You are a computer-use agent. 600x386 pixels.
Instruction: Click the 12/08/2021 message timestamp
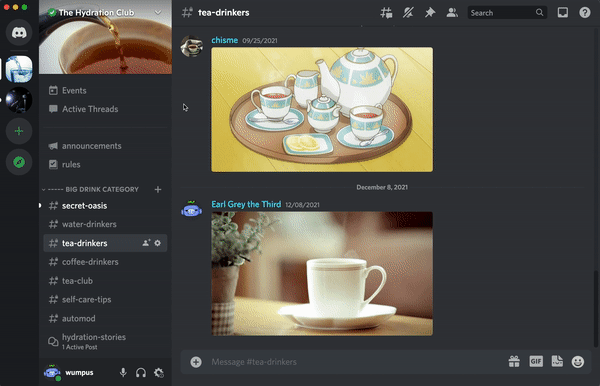(x=302, y=205)
